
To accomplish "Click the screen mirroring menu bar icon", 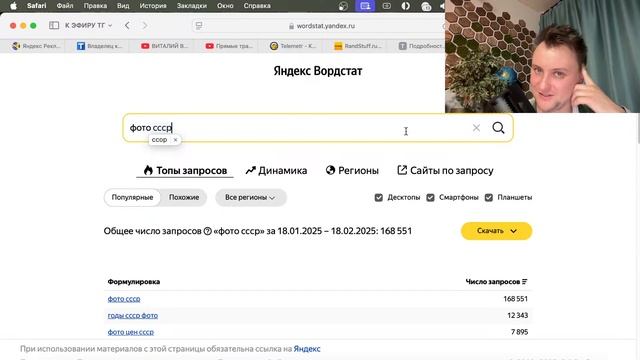I will [x=365, y=6].
